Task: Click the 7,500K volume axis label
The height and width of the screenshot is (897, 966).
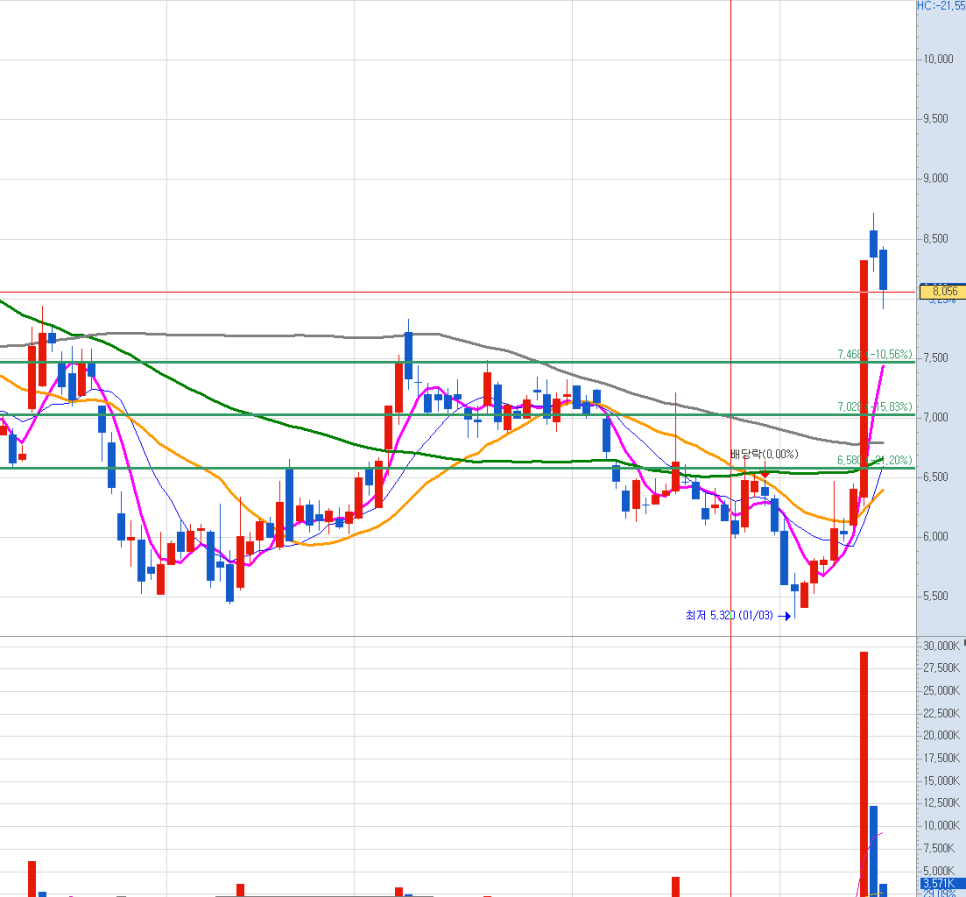Action: tap(939, 848)
